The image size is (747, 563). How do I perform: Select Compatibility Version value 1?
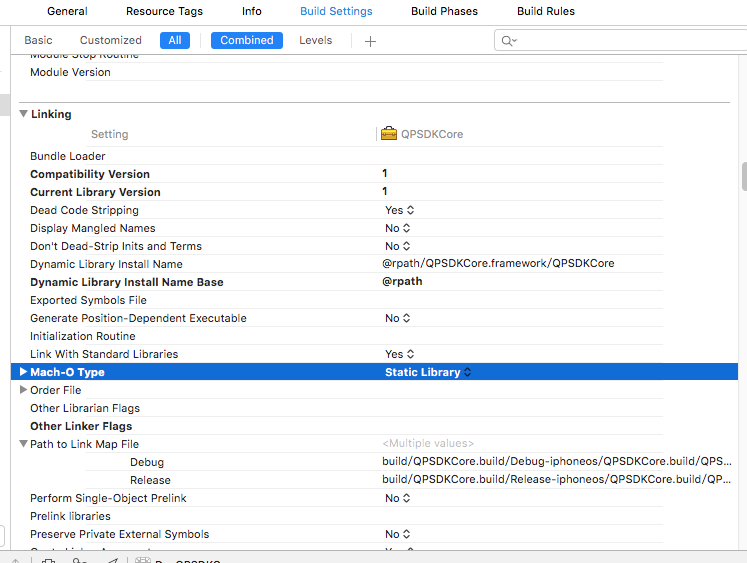point(384,173)
